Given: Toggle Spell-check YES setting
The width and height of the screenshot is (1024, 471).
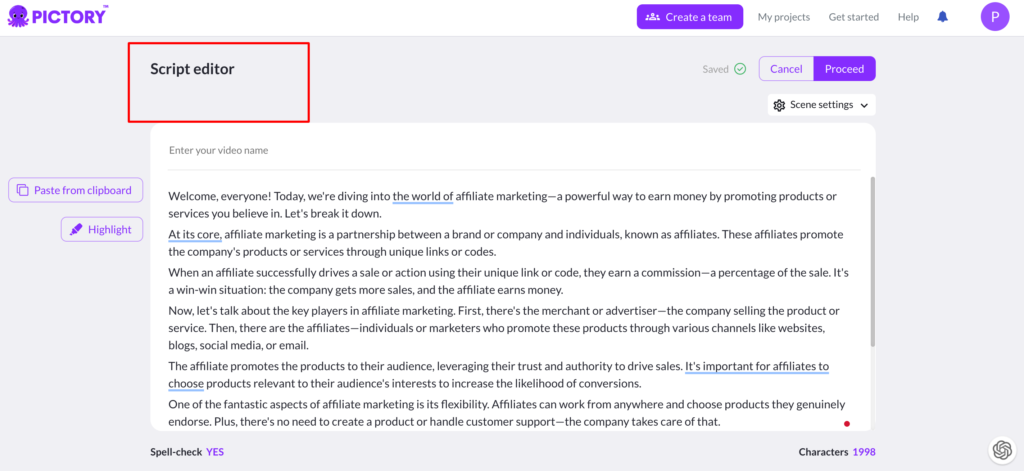Looking at the screenshot, I should click(x=215, y=452).
